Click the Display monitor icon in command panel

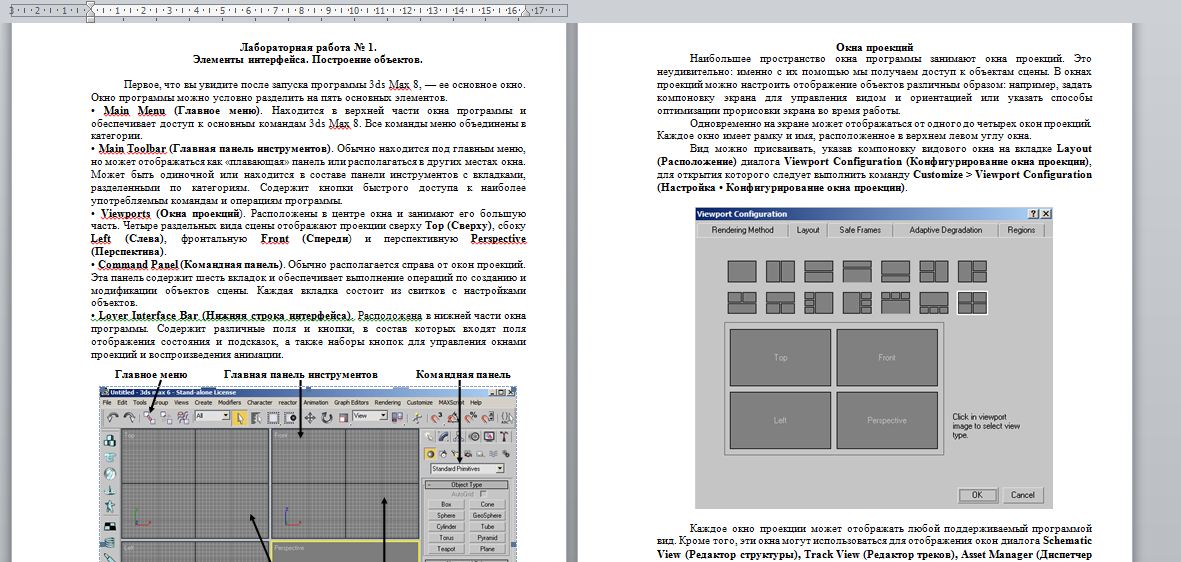pyautogui.click(x=490, y=436)
